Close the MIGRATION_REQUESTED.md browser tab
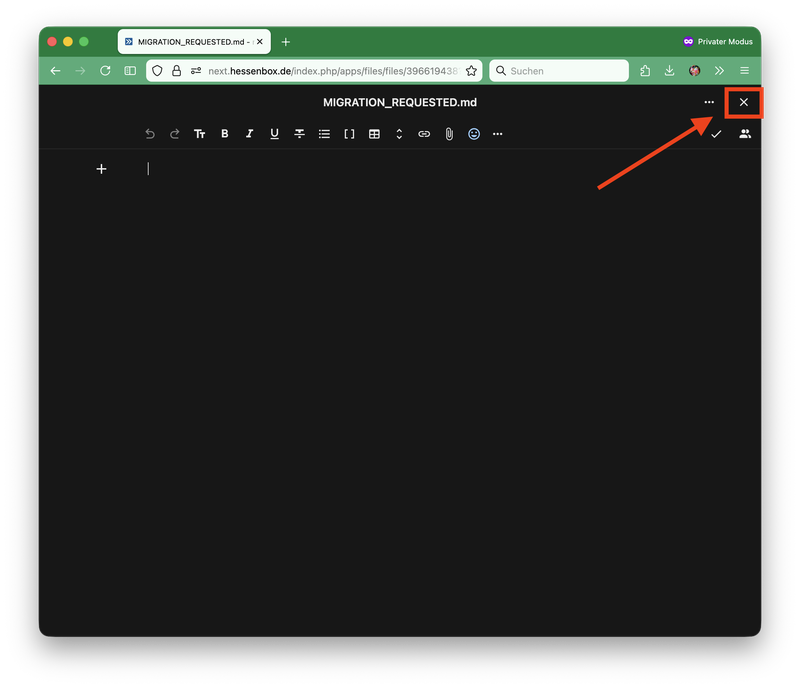 (260, 42)
